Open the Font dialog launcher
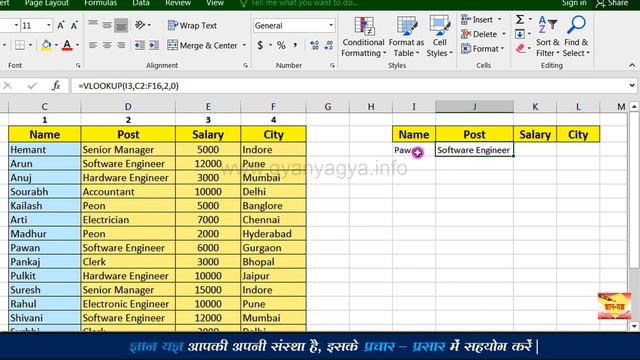The width and height of the screenshot is (640, 360). point(78,65)
